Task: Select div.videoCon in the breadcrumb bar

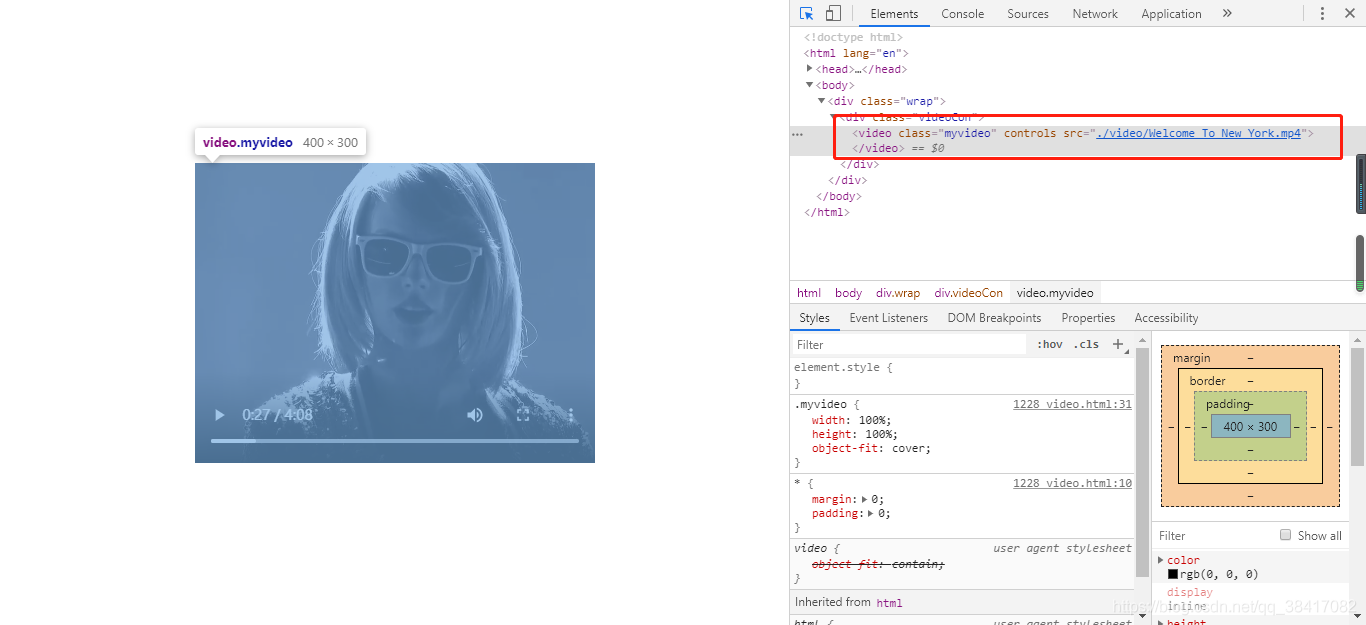Action: pos(967,292)
